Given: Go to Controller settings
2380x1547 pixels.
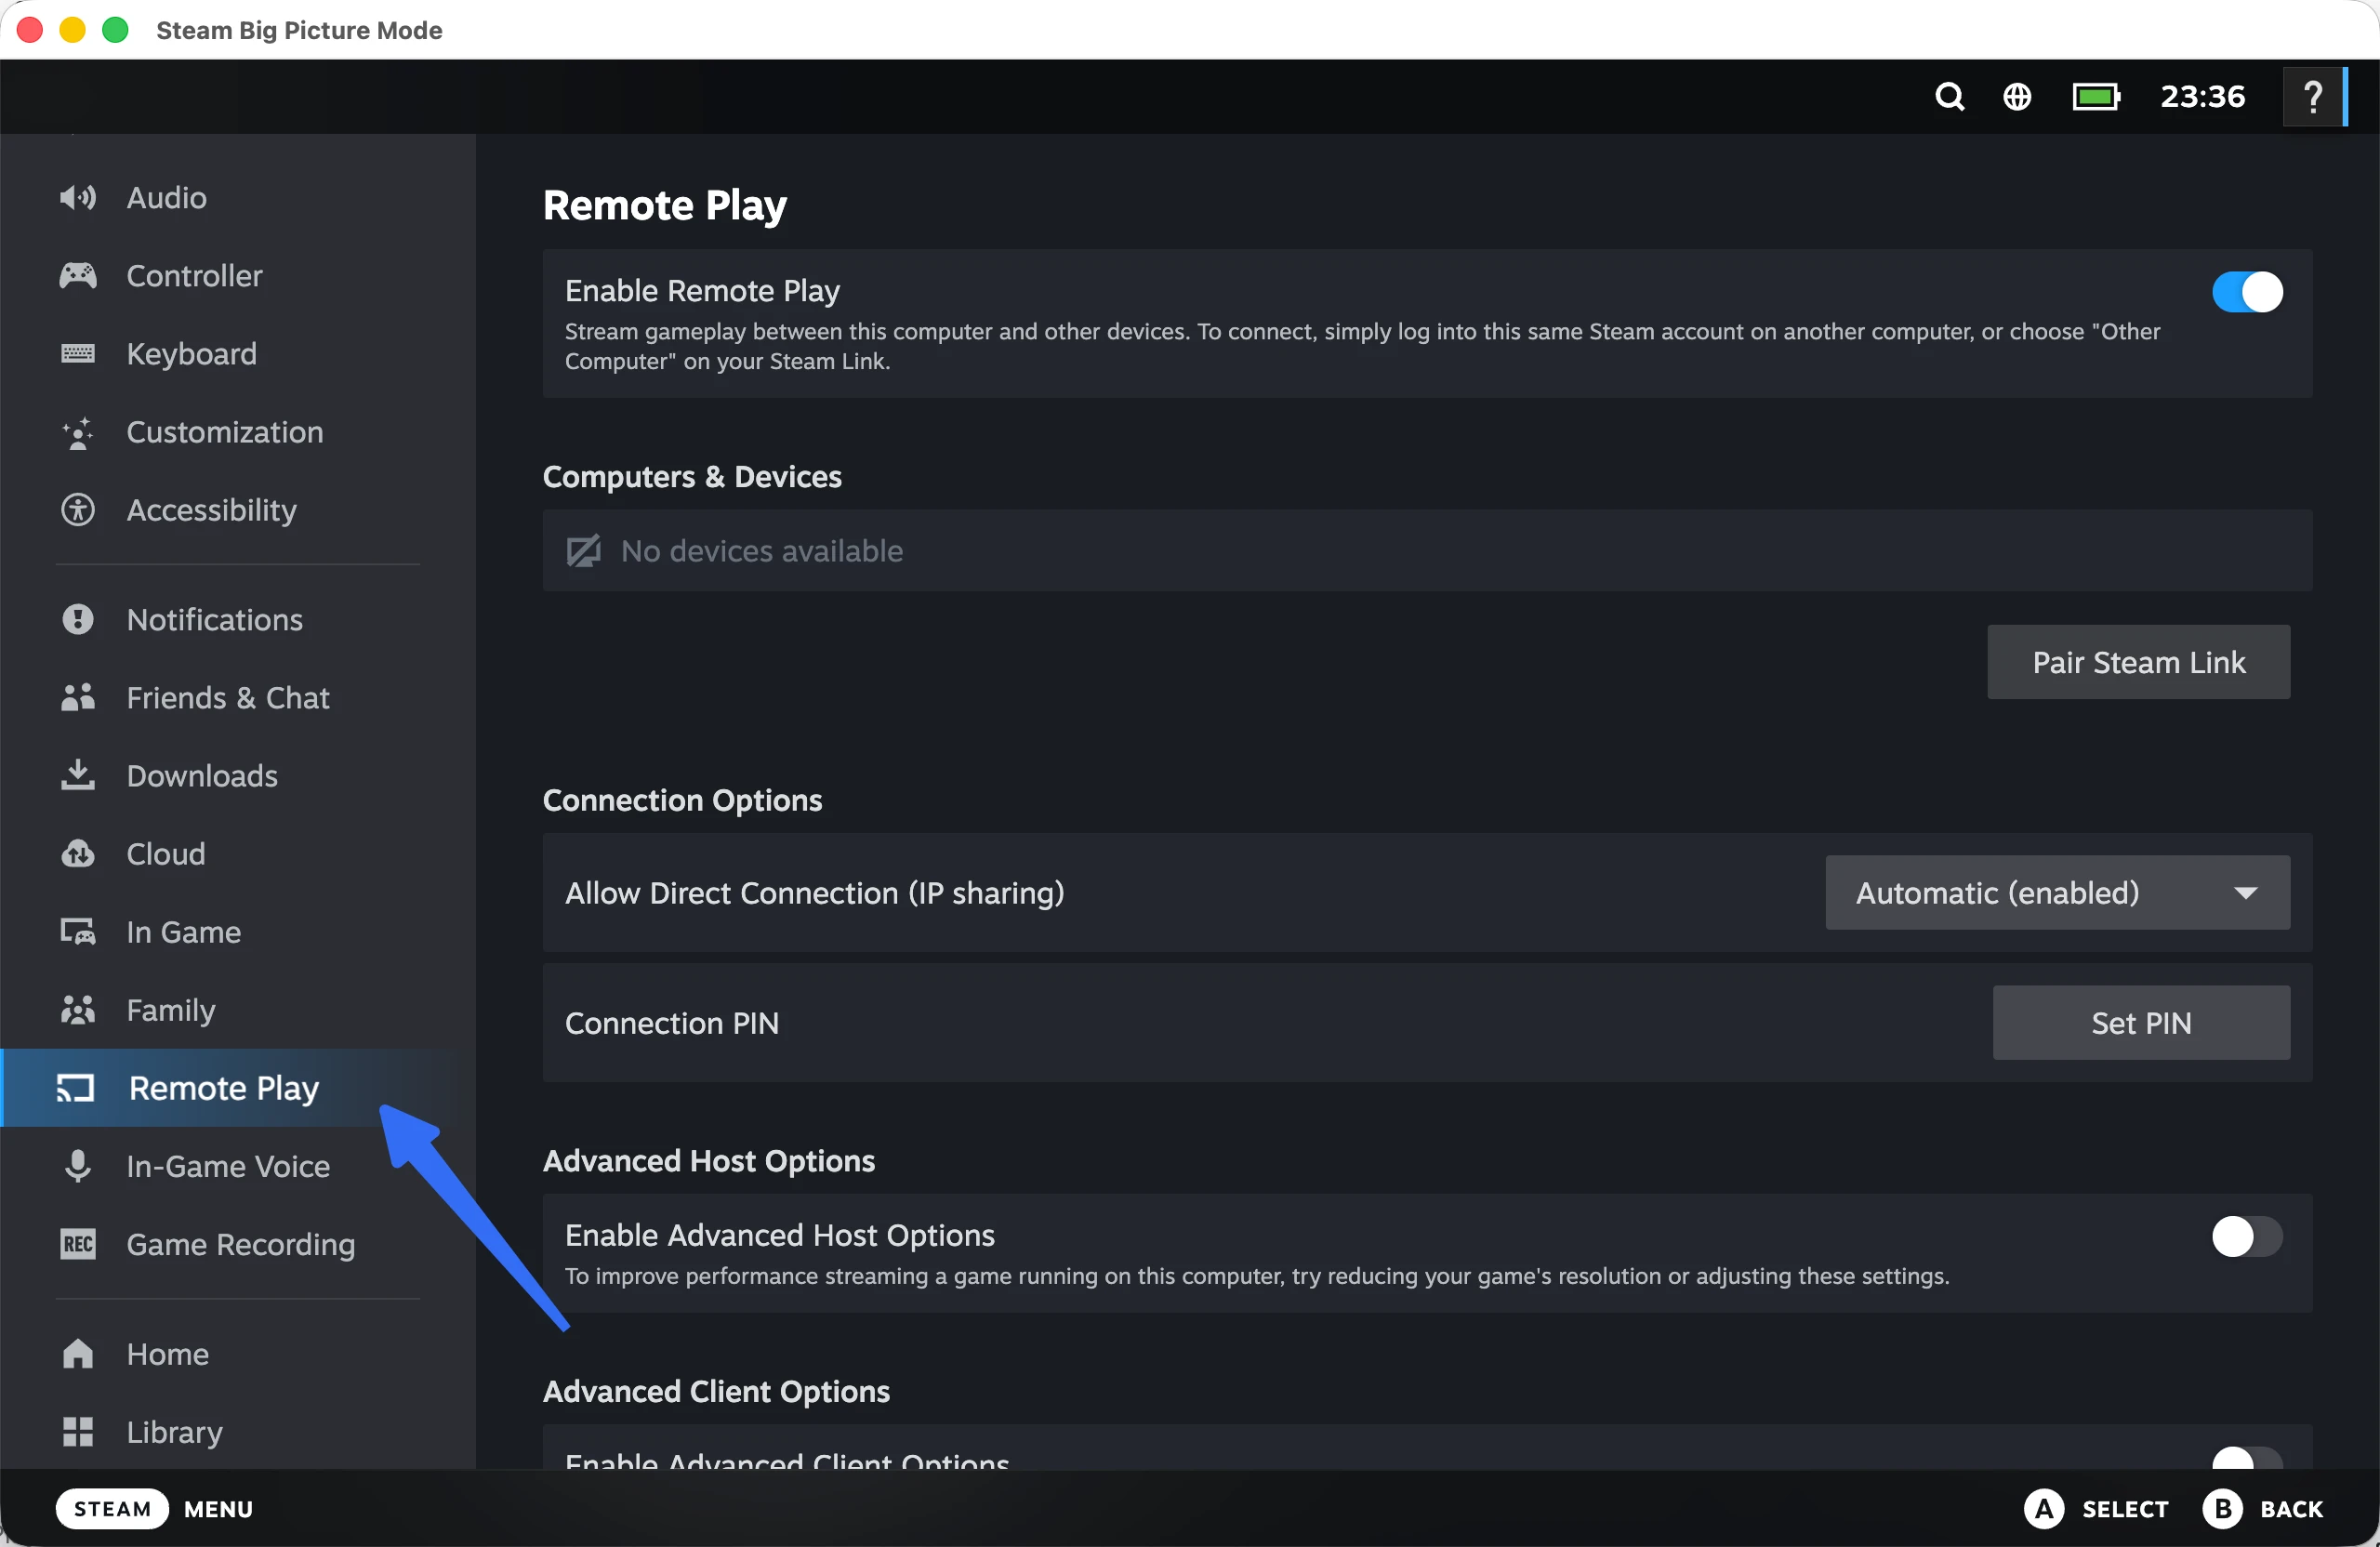Looking at the screenshot, I should [194, 275].
